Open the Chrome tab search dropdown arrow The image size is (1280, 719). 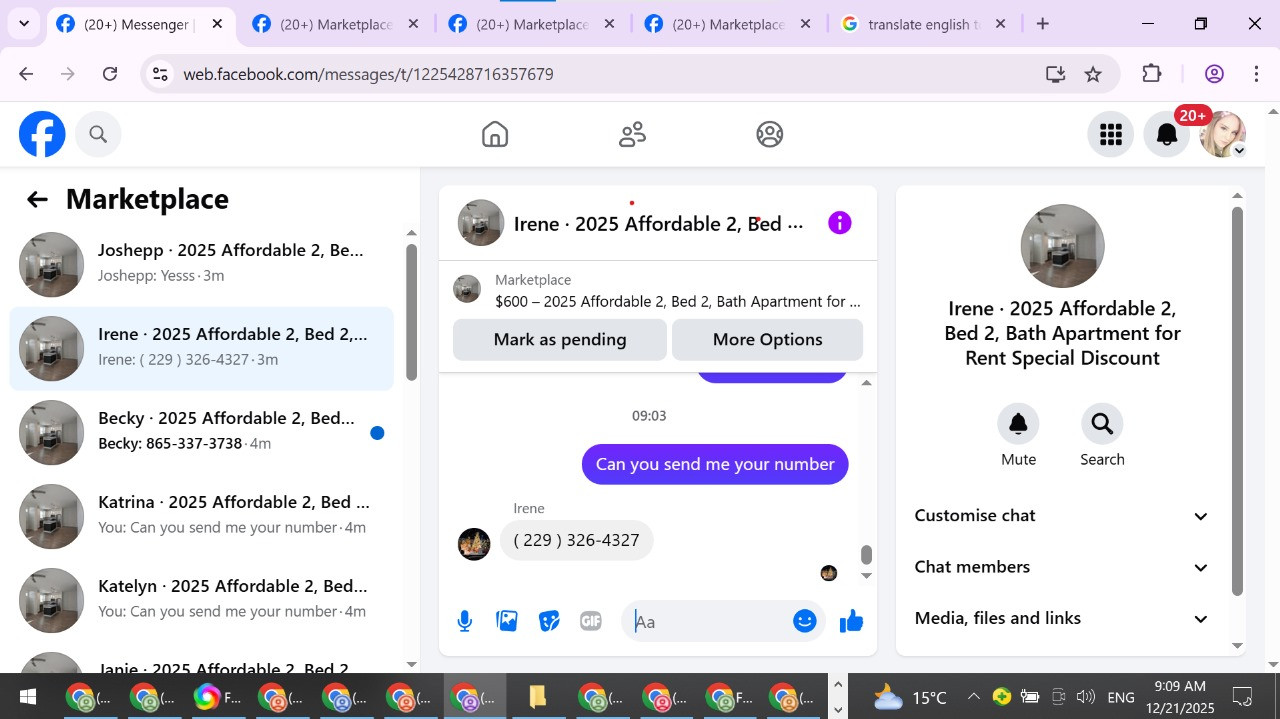pyautogui.click(x=23, y=24)
